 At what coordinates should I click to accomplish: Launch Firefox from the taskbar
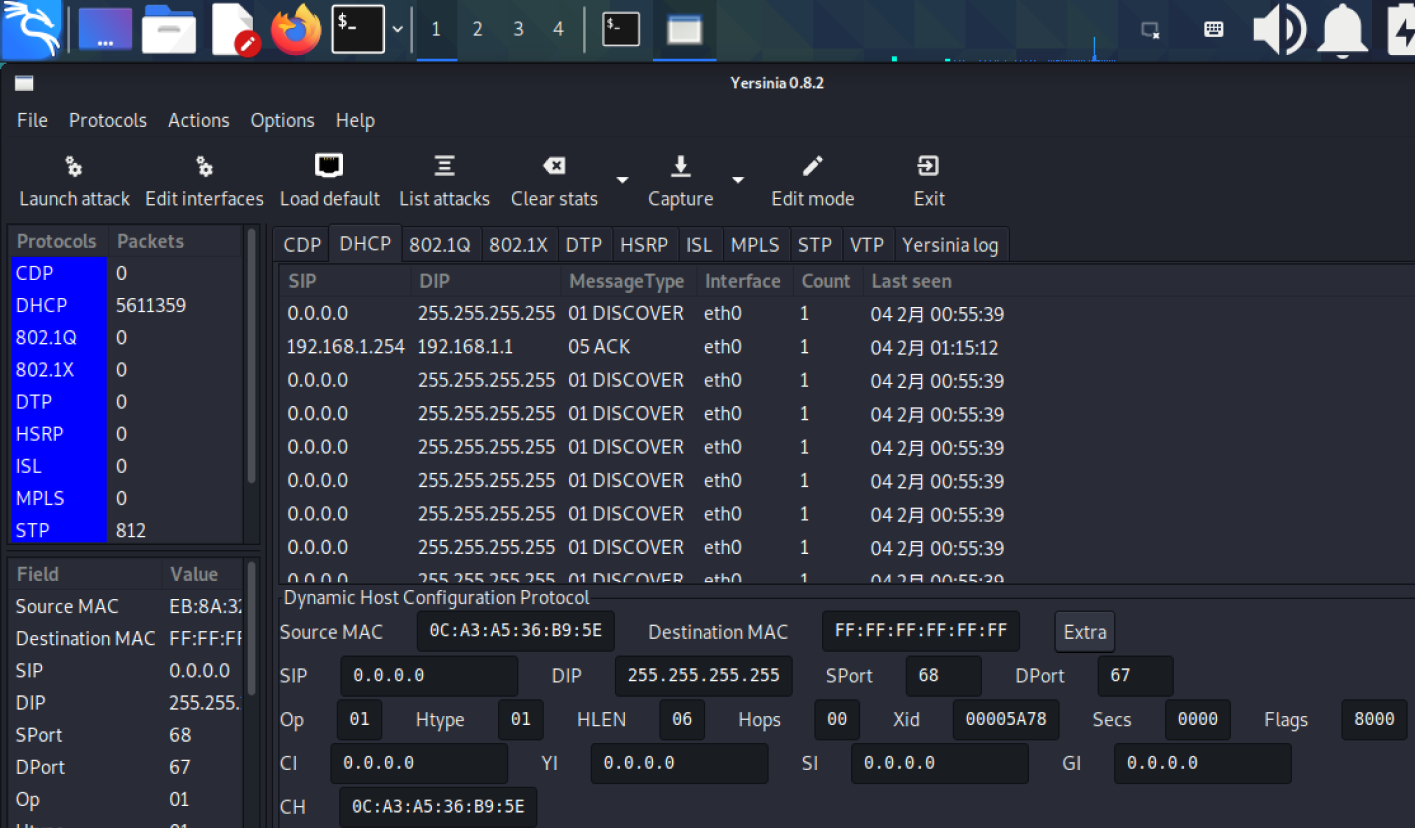(x=296, y=30)
